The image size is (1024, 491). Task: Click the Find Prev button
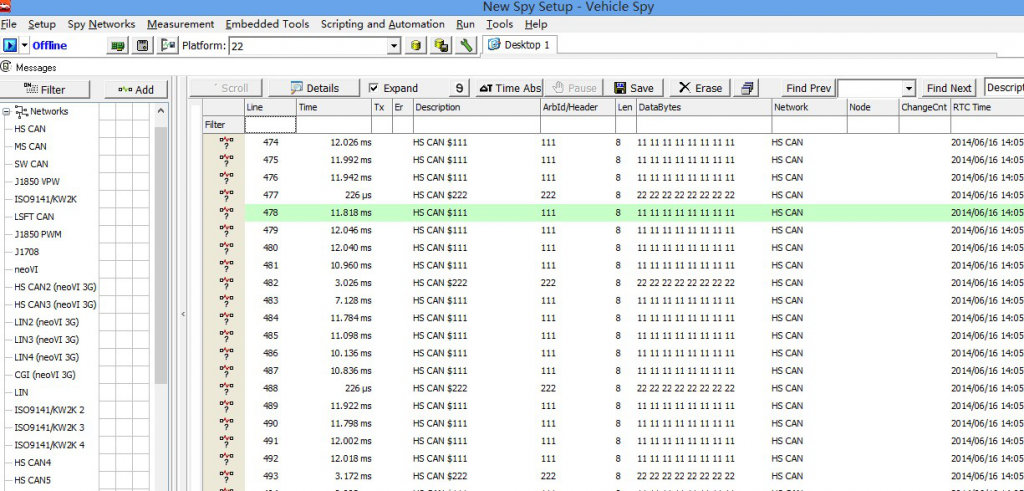pyautogui.click(x=808, y=88)
